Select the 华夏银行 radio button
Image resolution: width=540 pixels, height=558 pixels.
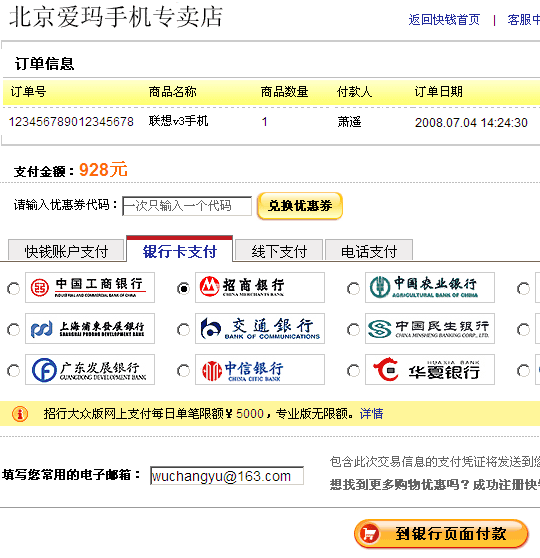(x=353, y=371)
